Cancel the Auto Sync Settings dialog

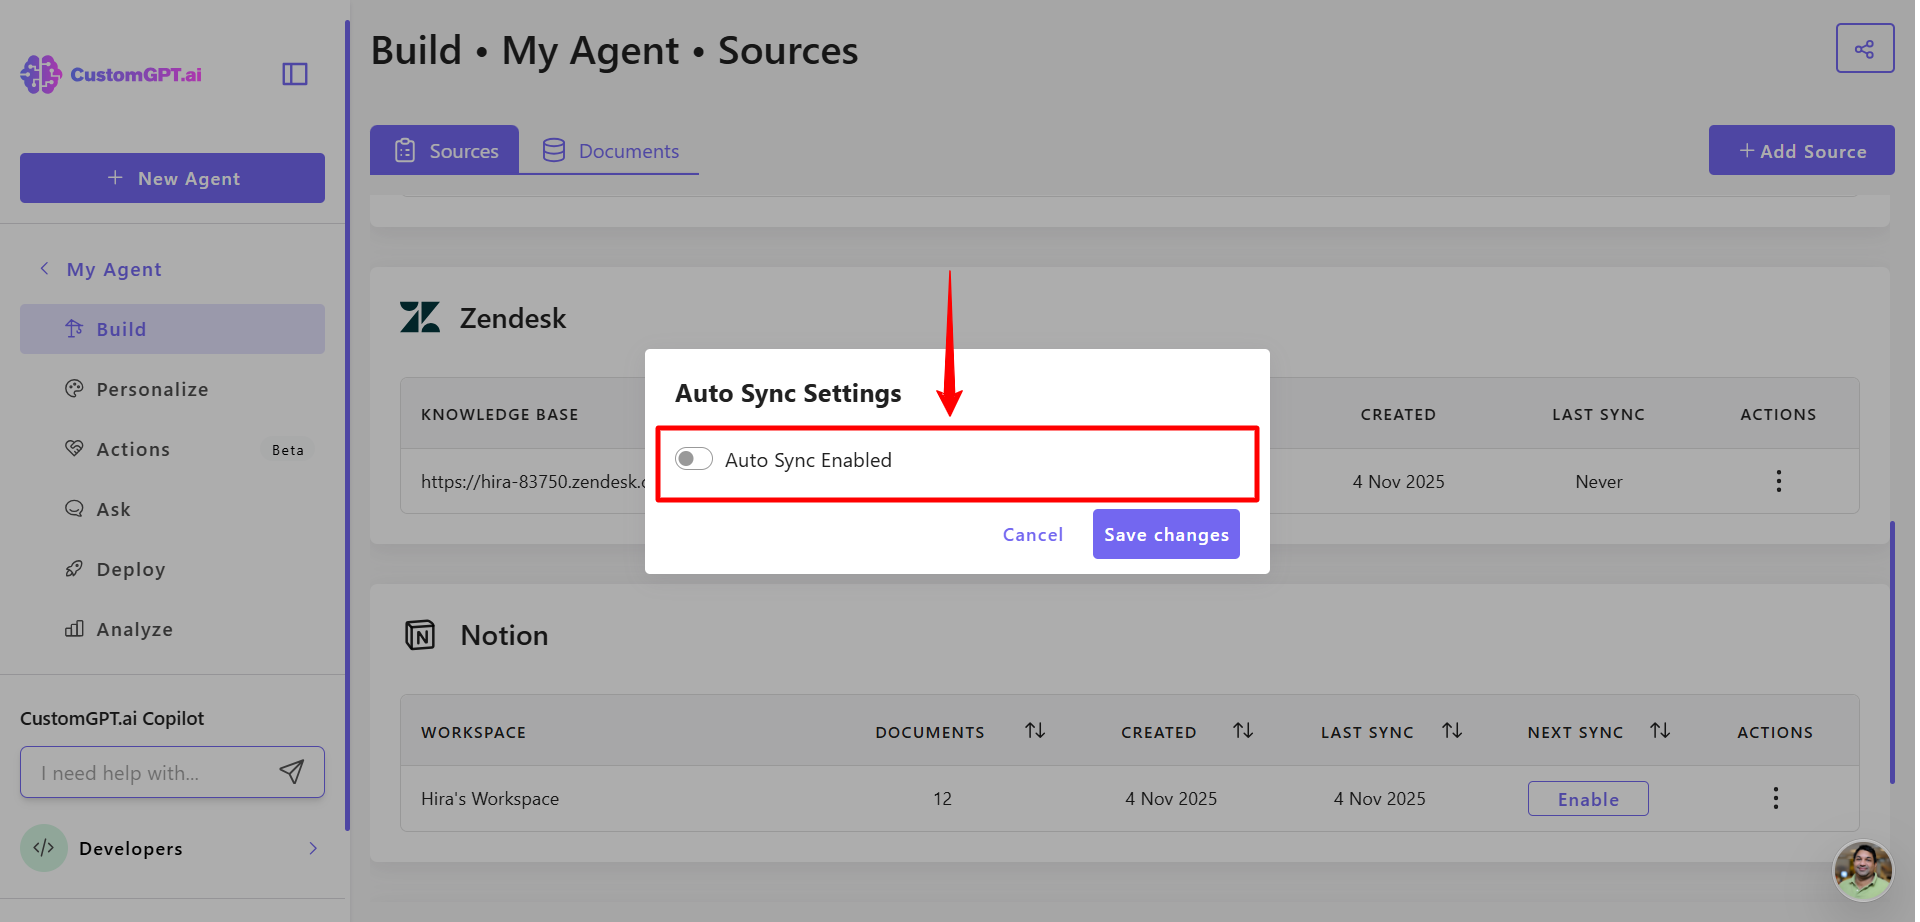click(x=1032, y=534)
